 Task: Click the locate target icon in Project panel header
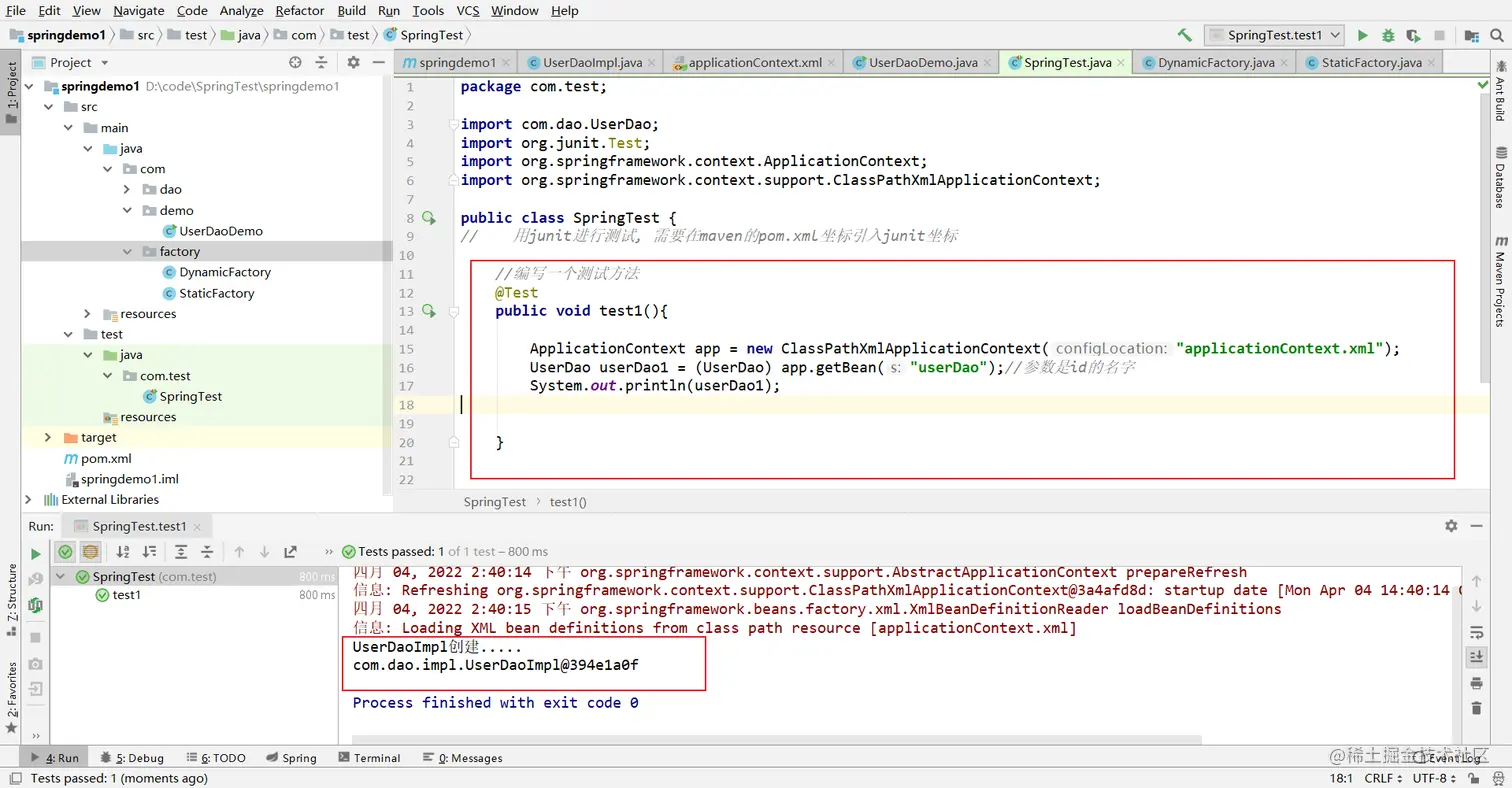(x=295, y=62)
